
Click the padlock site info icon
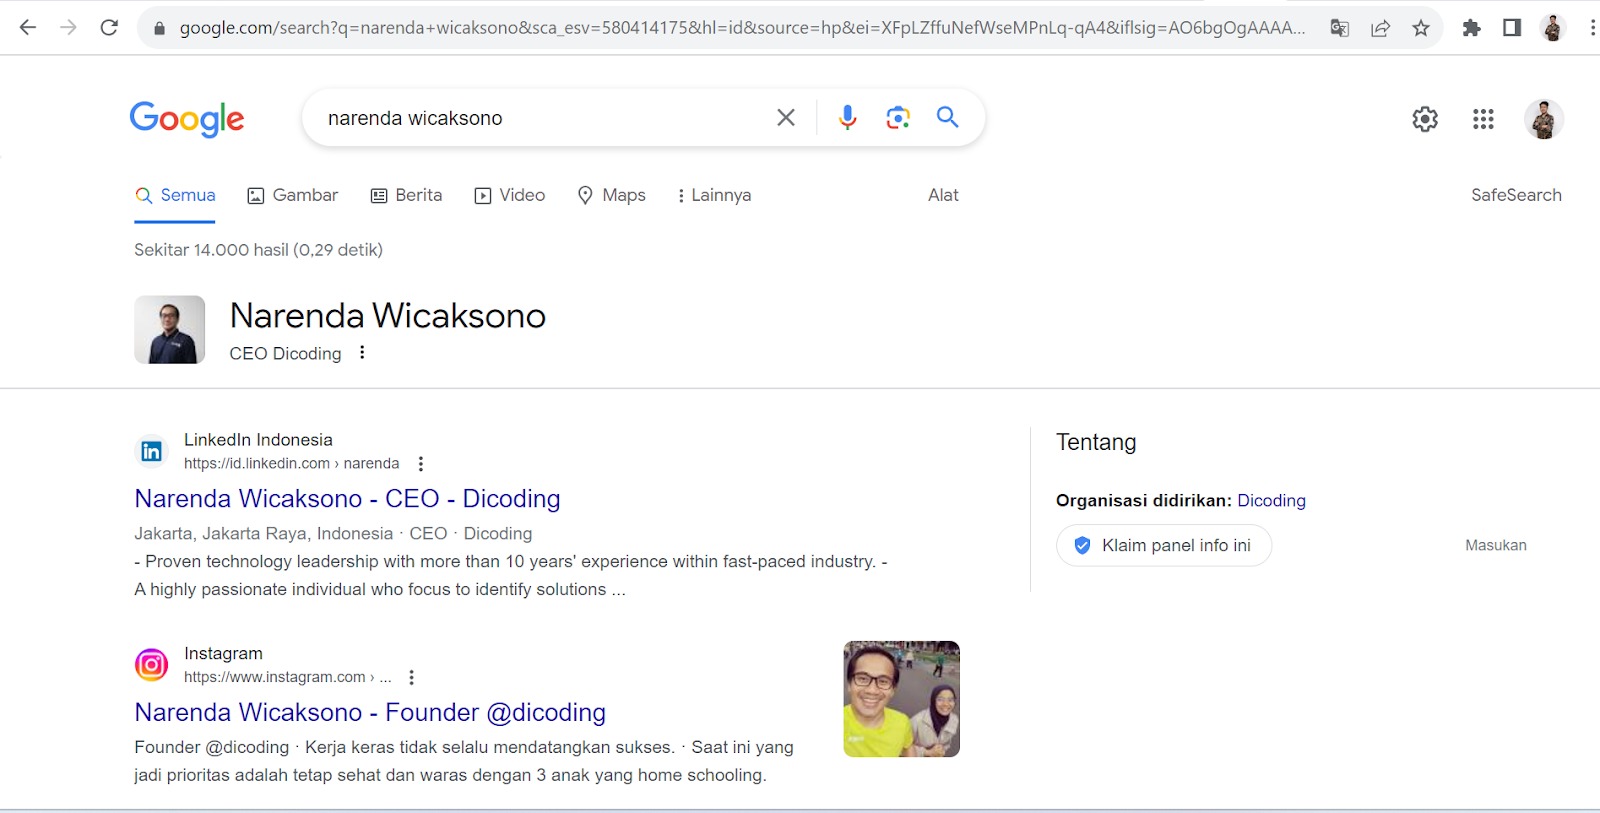(x=159, y=28)
